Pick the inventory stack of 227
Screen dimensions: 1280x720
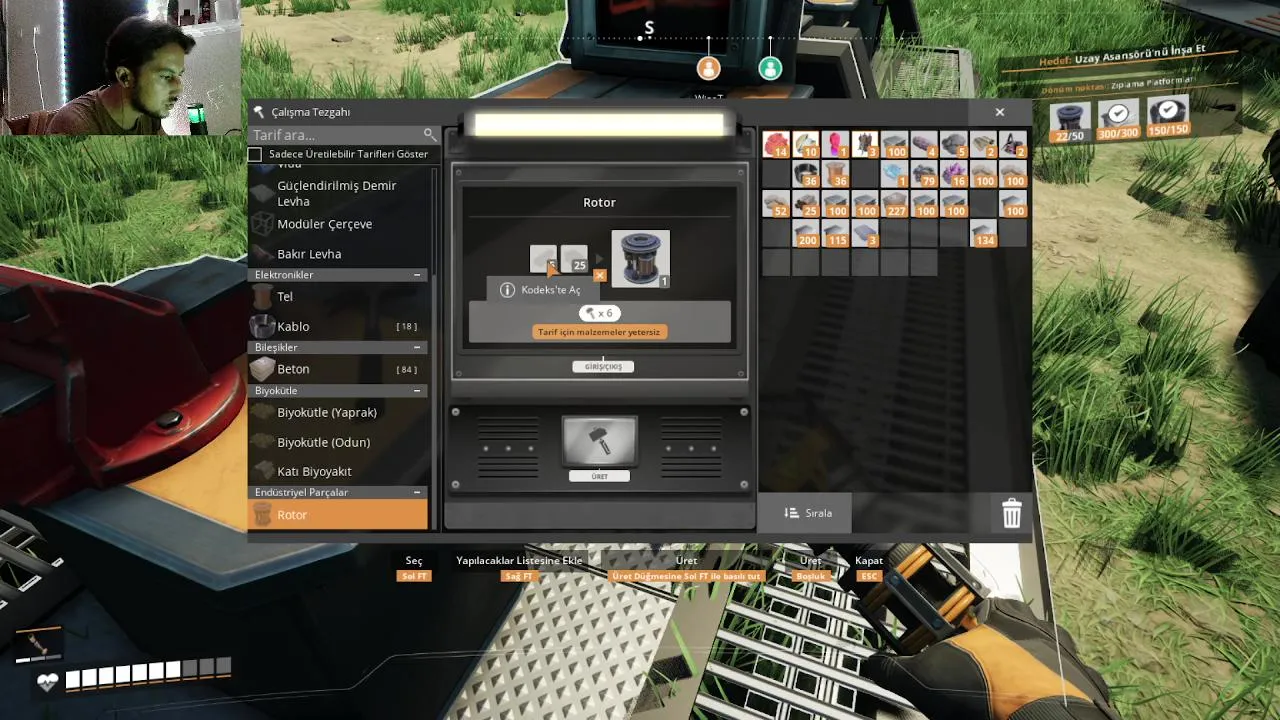tap(895, 204)
